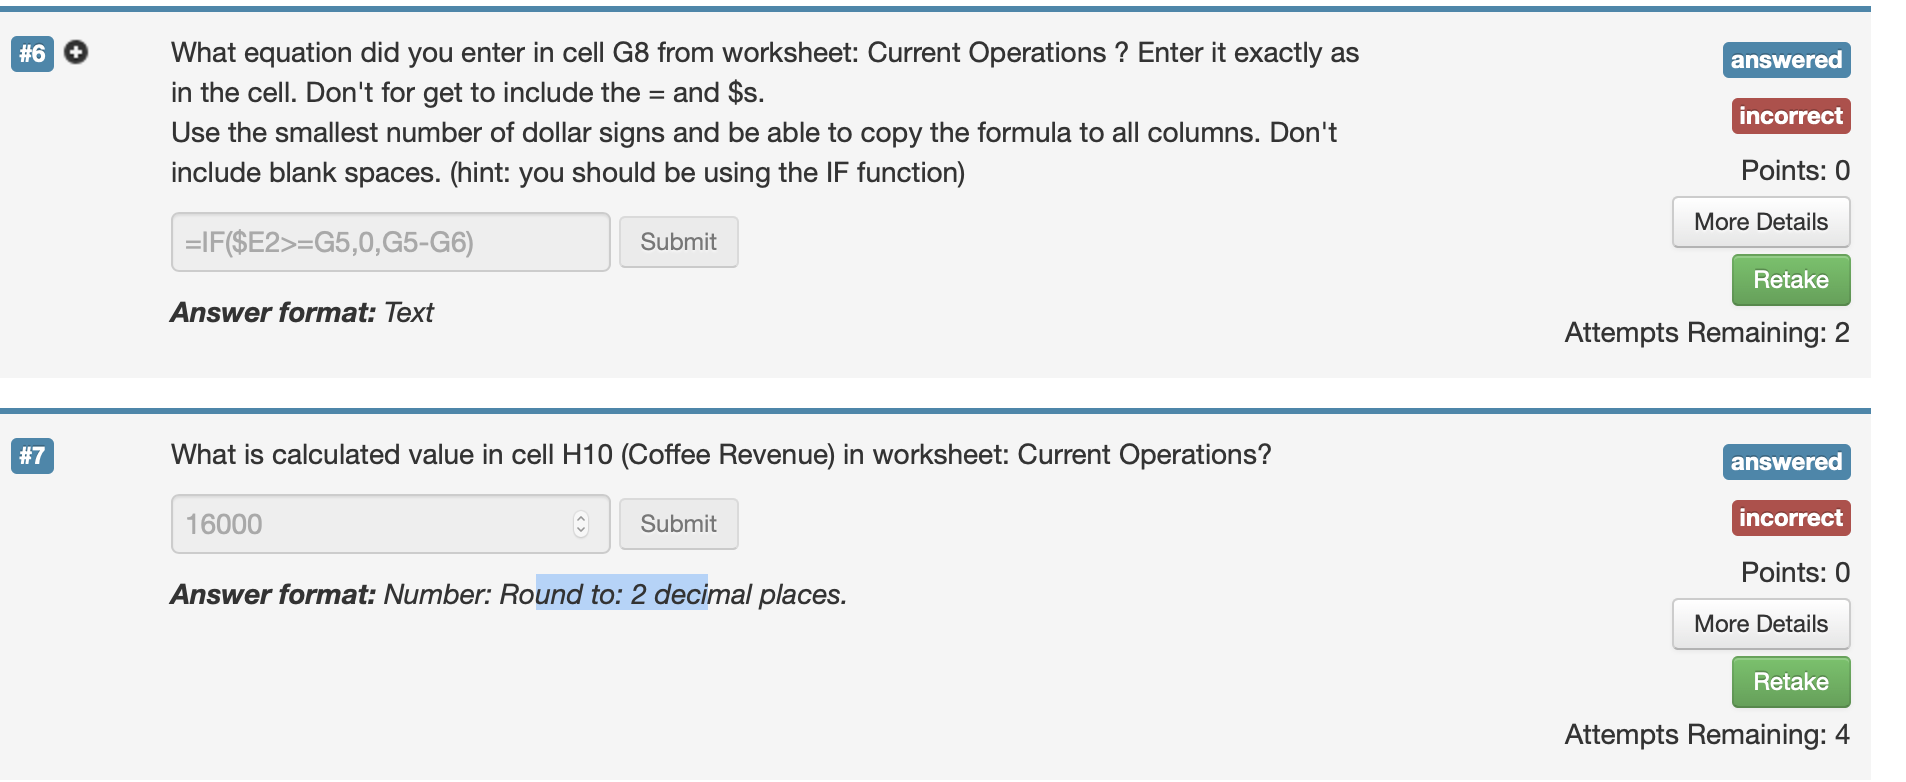Submit the Coffee Revenue answer

[678, 524]
